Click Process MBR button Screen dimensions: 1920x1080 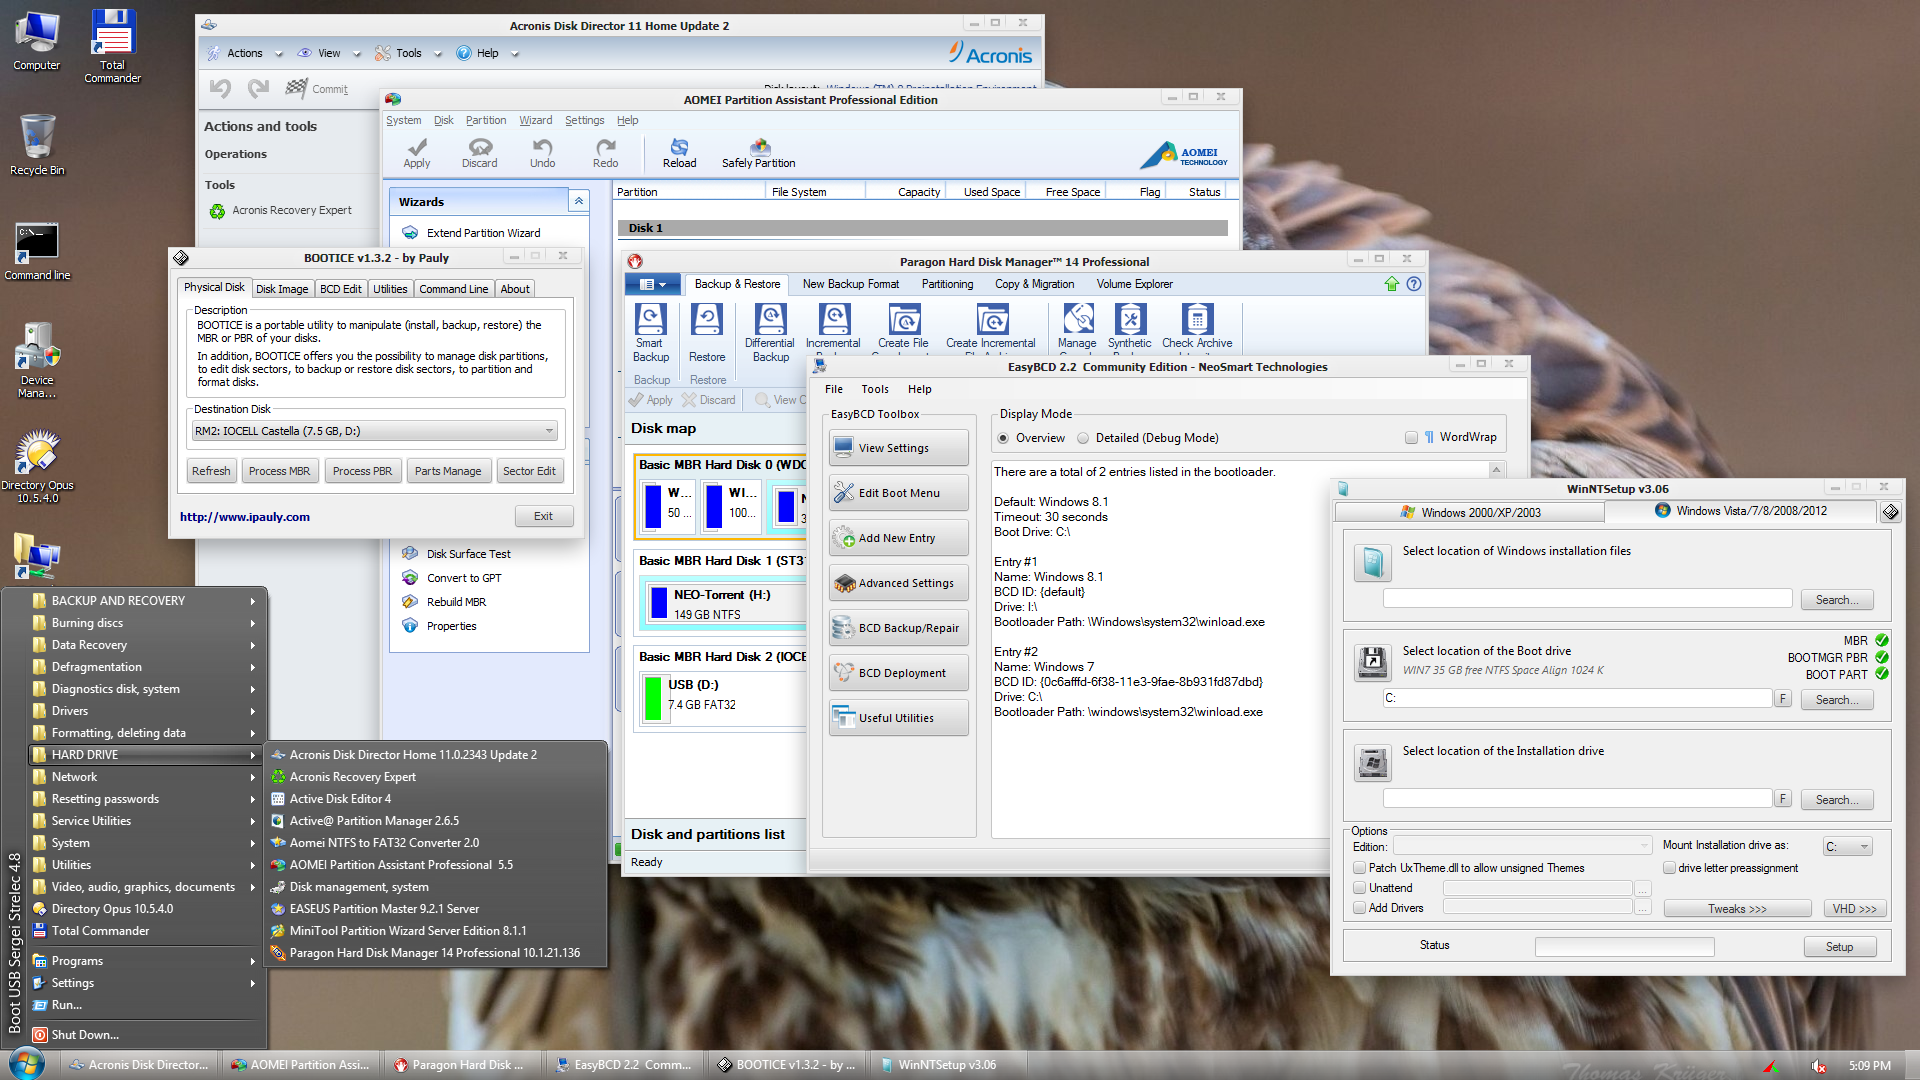[x=279, y=471]
